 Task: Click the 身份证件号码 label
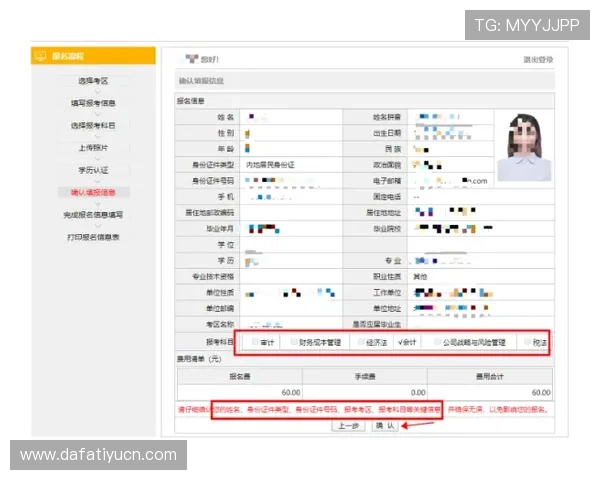pos(213,181)
